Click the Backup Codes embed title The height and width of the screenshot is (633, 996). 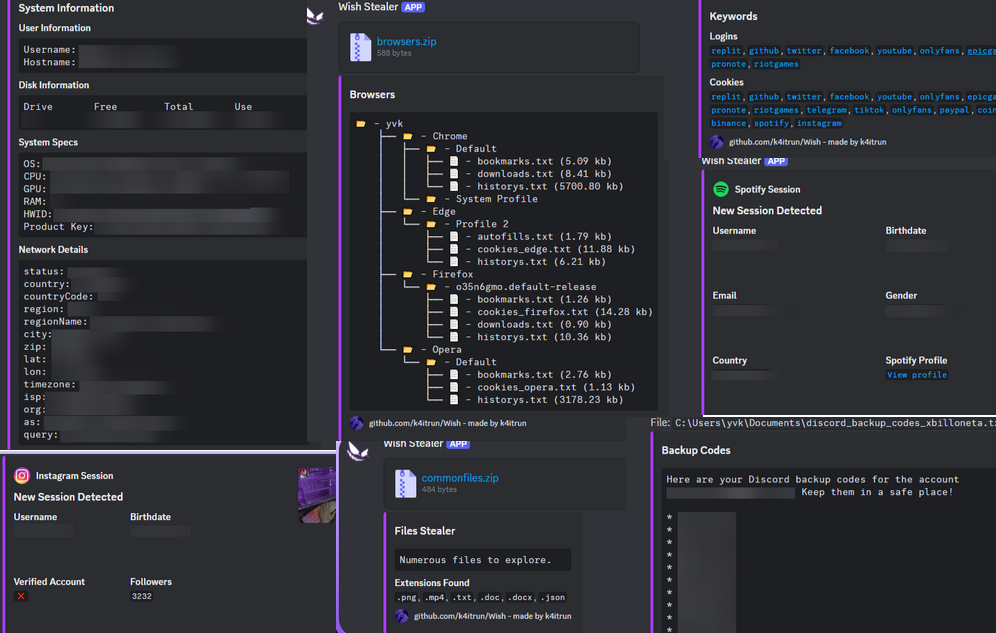coord(696,450)
